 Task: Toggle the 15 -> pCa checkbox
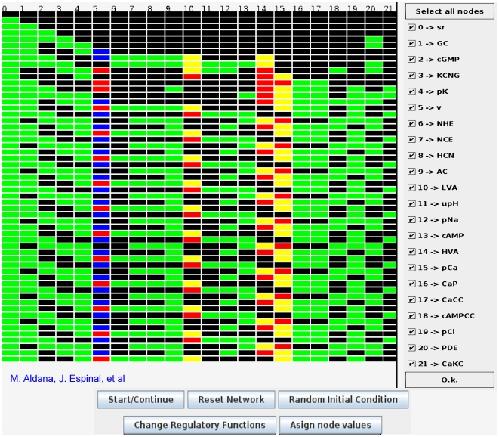(x=412, y=268)
